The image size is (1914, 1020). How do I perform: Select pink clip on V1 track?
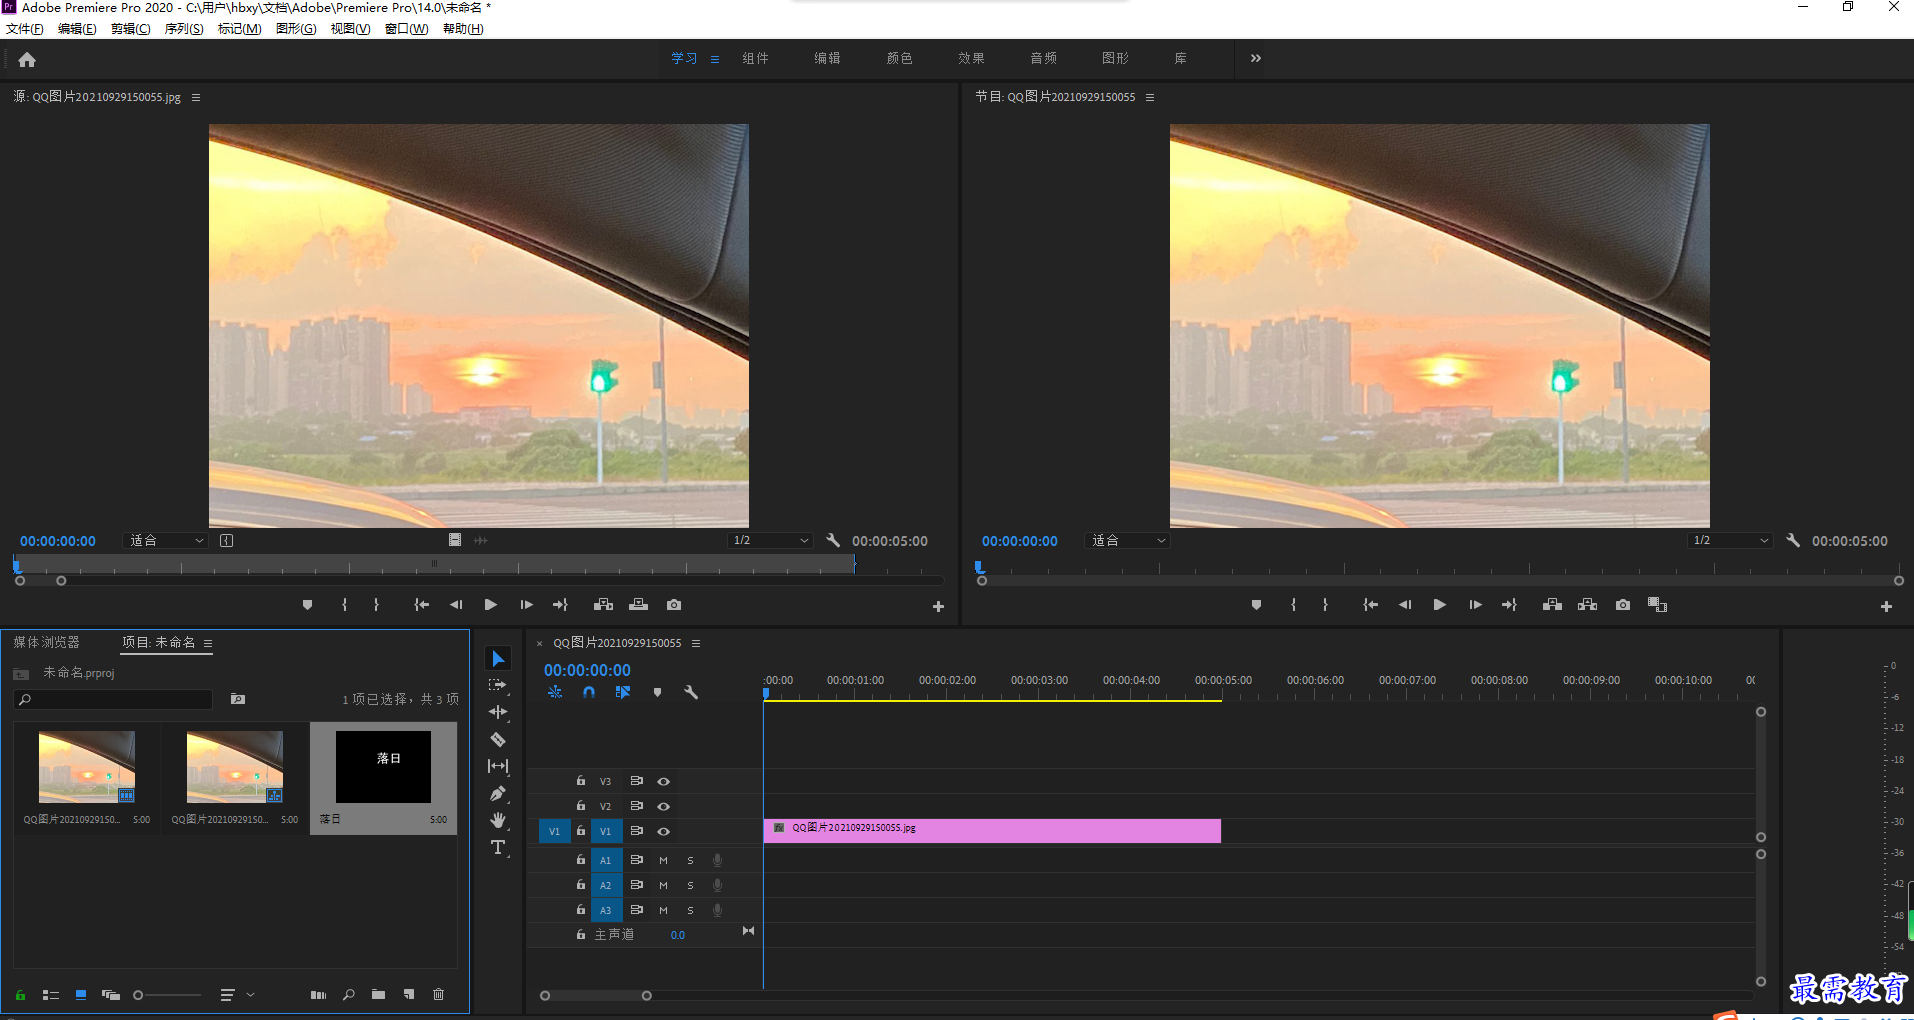992,831
